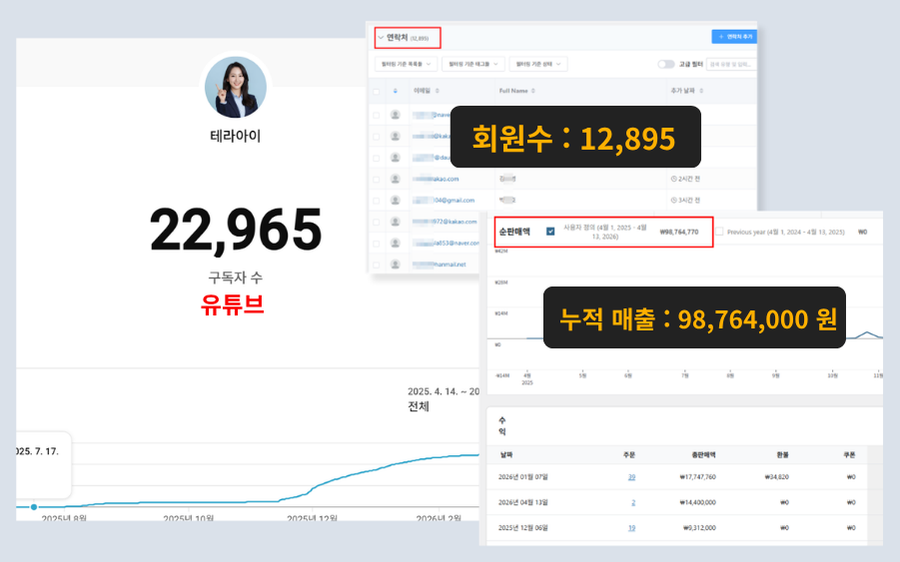Tick the select-all checkbox in contacts header

[x=377, y=91]
